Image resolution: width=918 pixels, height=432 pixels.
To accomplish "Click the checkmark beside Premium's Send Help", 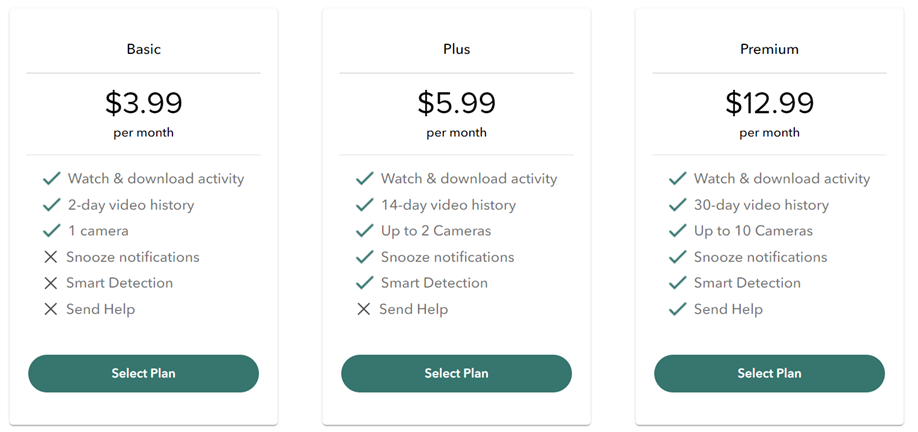I will click(x=678, y=309).
